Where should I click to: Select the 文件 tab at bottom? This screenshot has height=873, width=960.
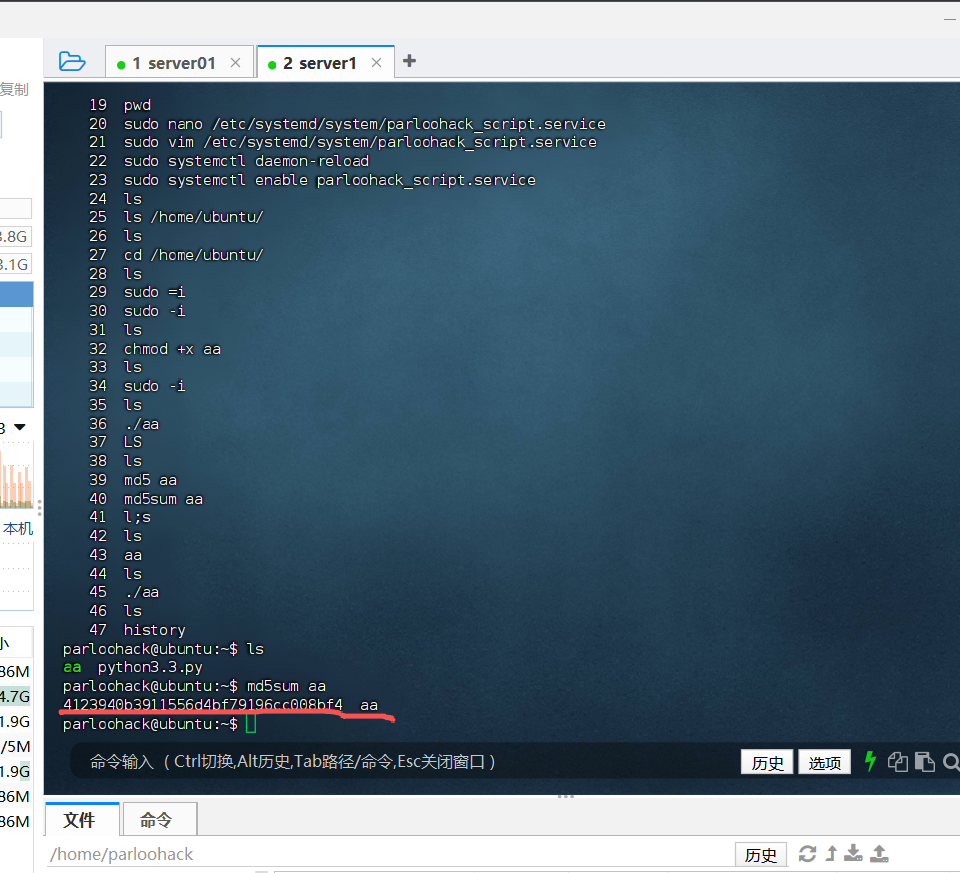point(80,820)
